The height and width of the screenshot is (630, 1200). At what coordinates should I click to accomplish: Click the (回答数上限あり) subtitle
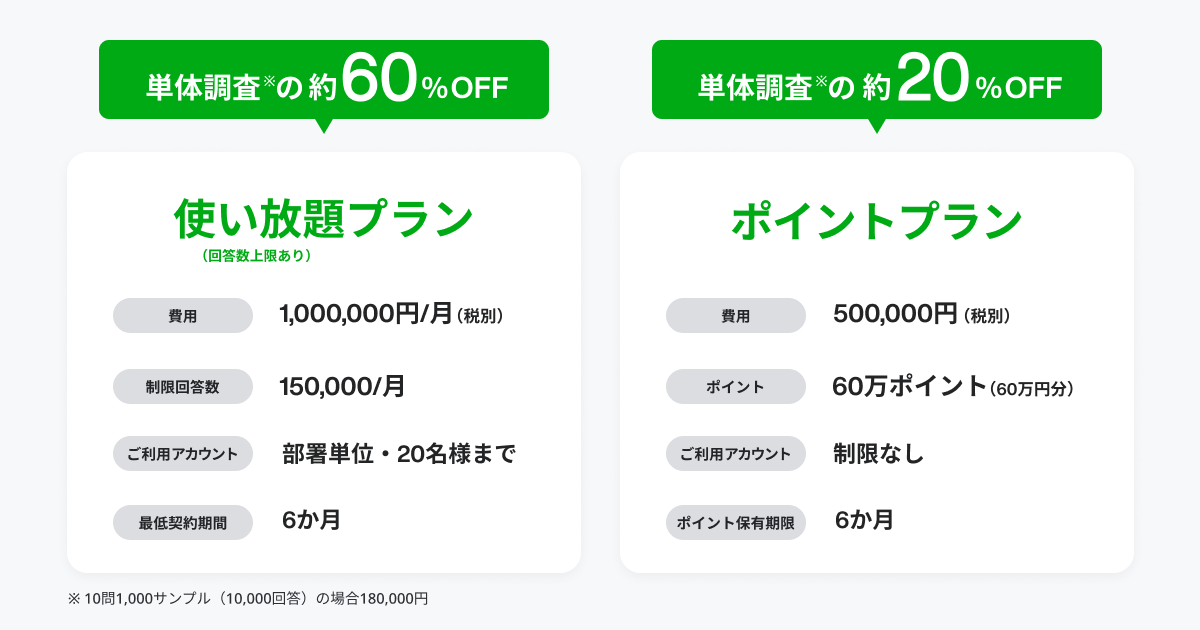257,256
